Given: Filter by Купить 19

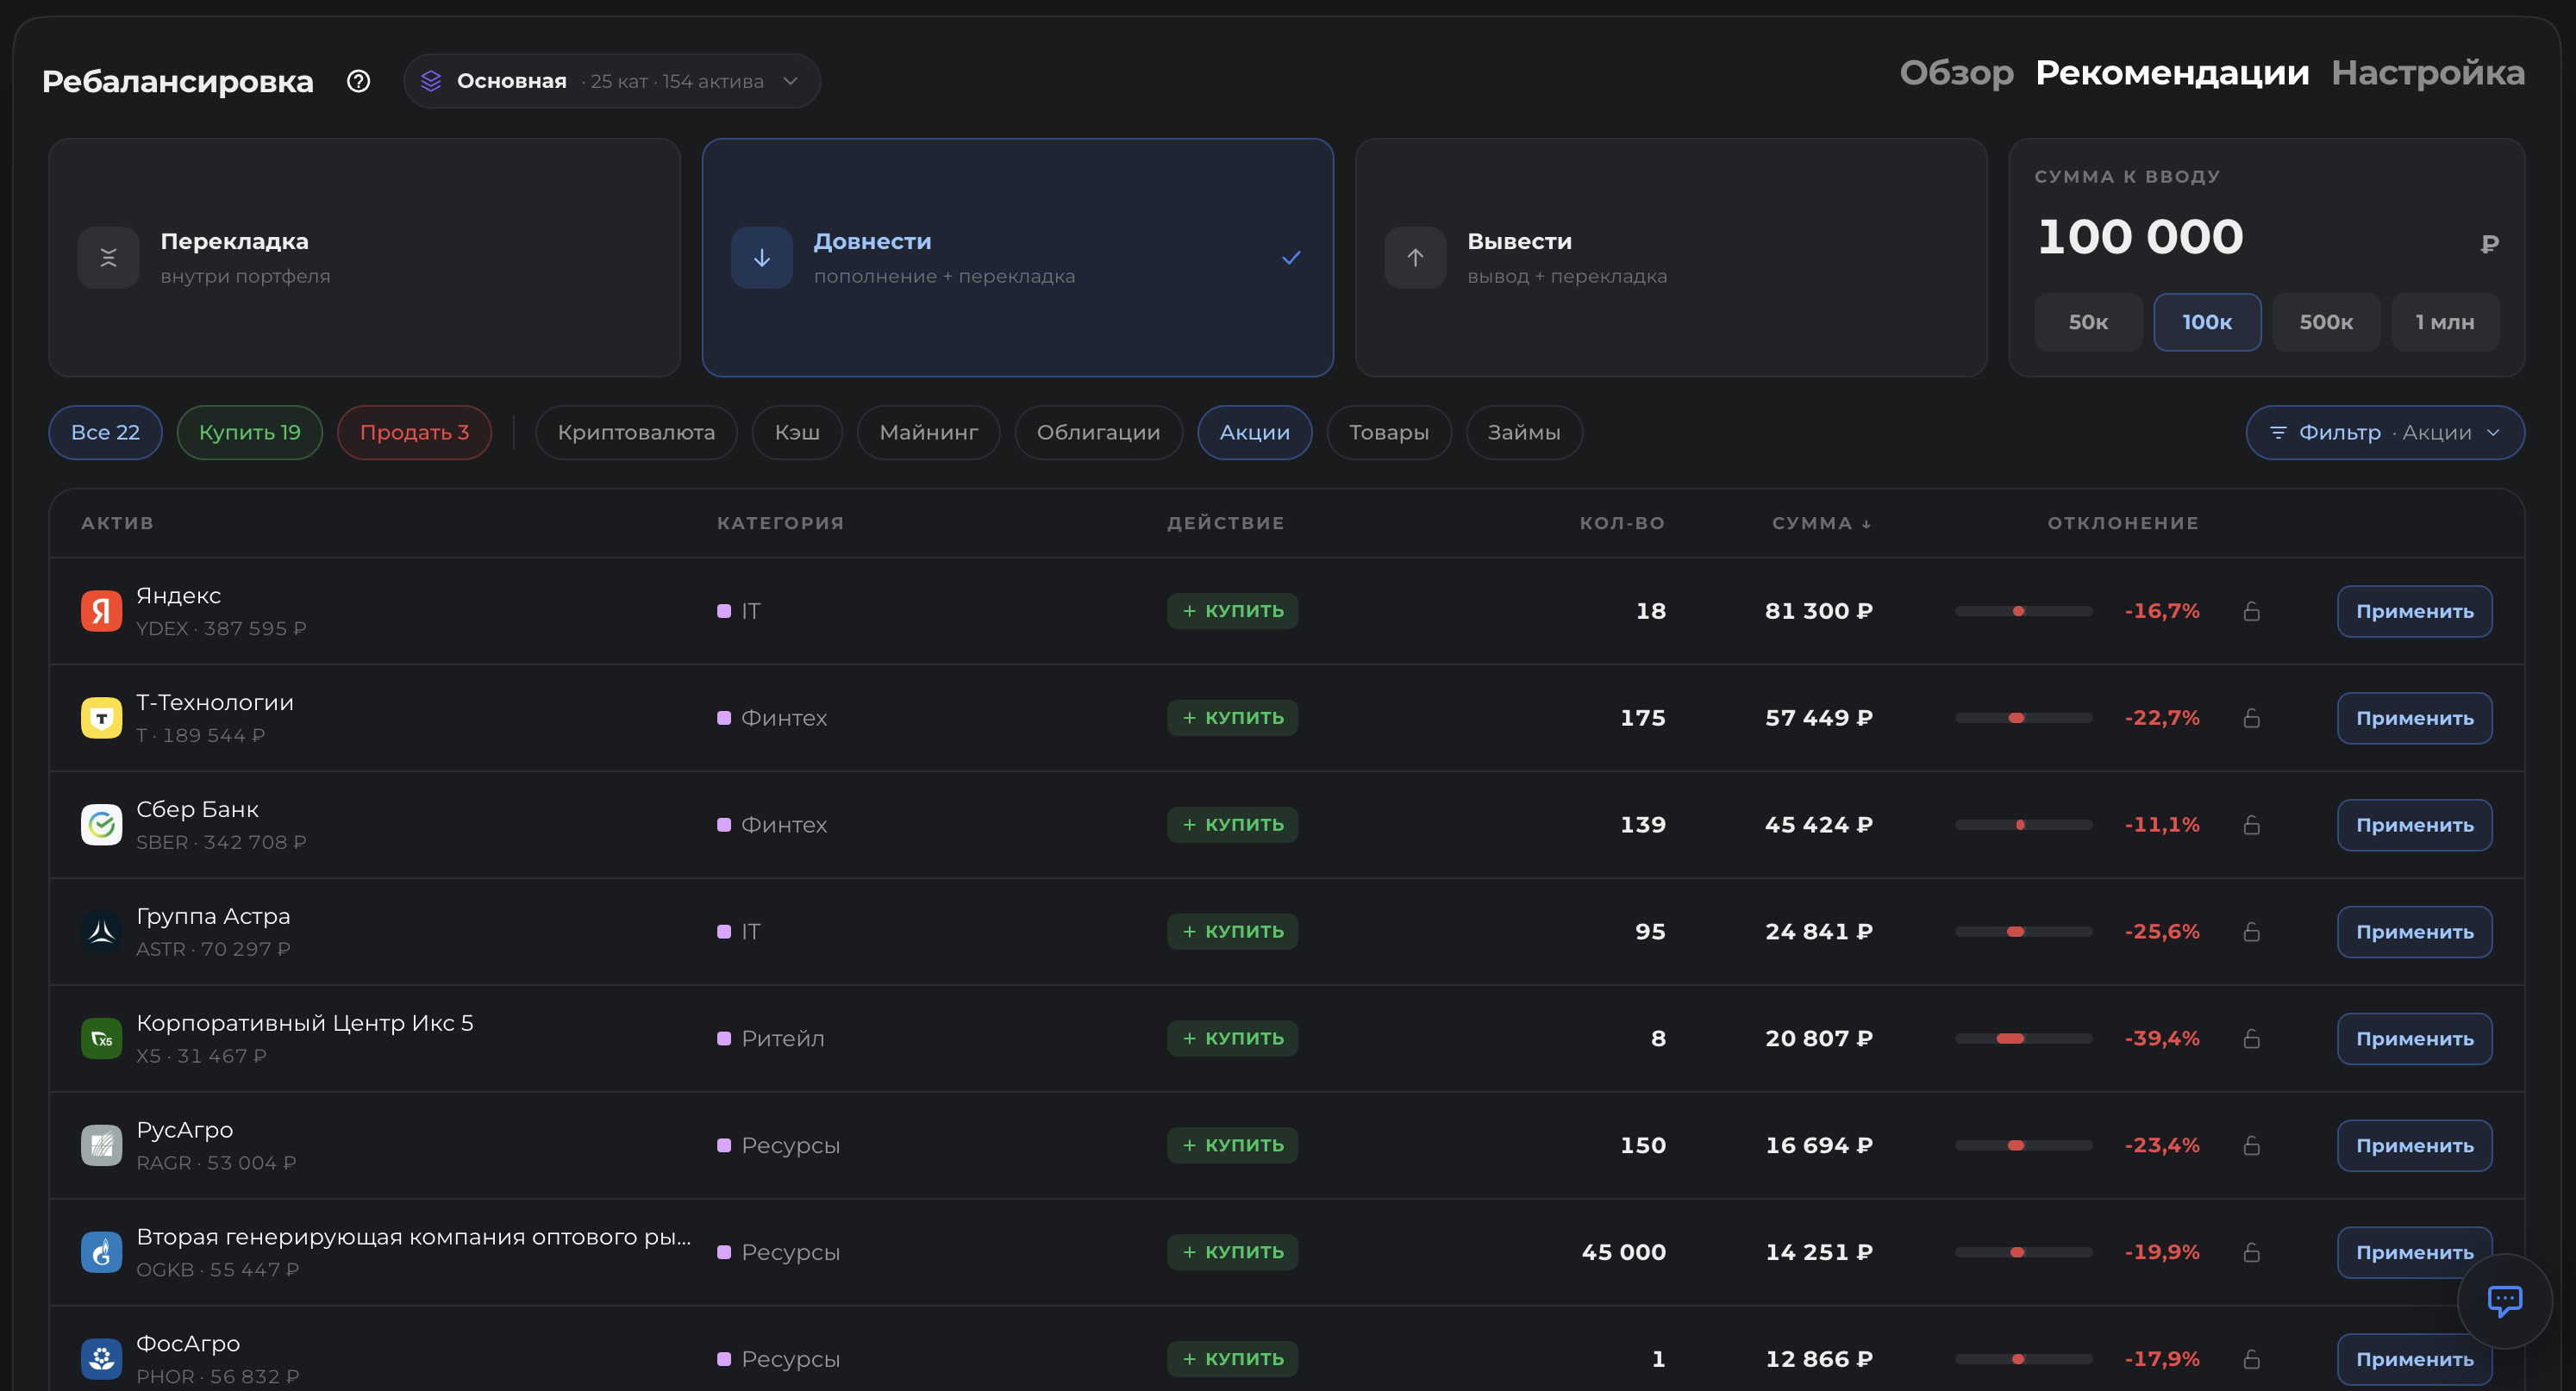Looking at the screenshot, I should pos(249,433).
